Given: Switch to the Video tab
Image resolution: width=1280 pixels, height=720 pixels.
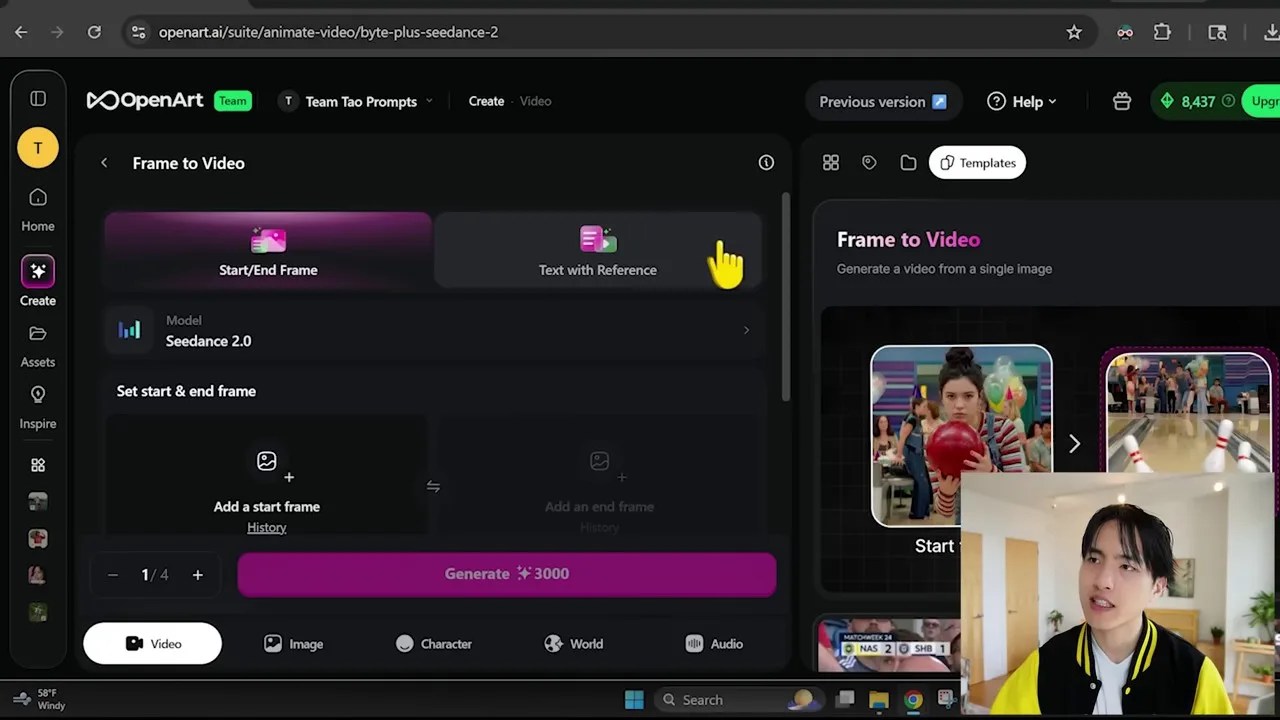Looking at the screenshot, I should (x=152, y=643).
